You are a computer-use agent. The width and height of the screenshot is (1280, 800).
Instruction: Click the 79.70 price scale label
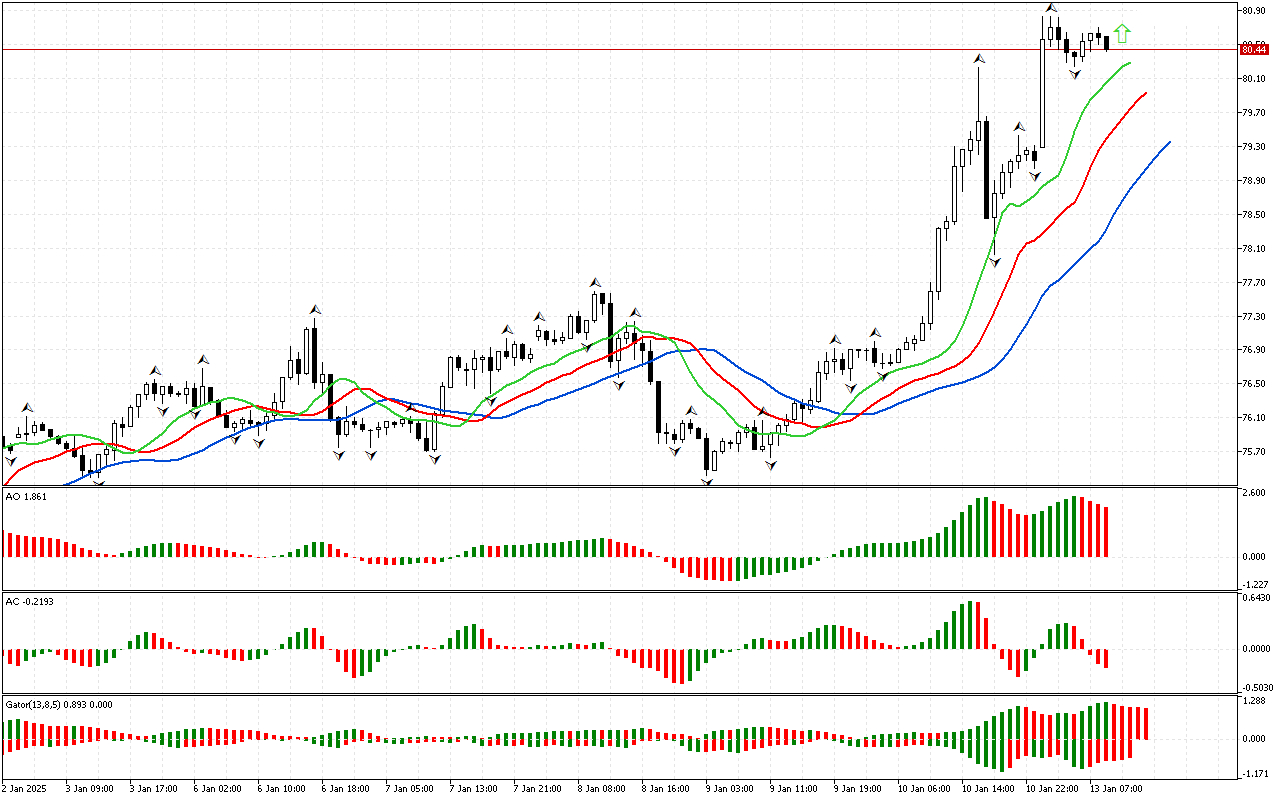(1253, 113)
